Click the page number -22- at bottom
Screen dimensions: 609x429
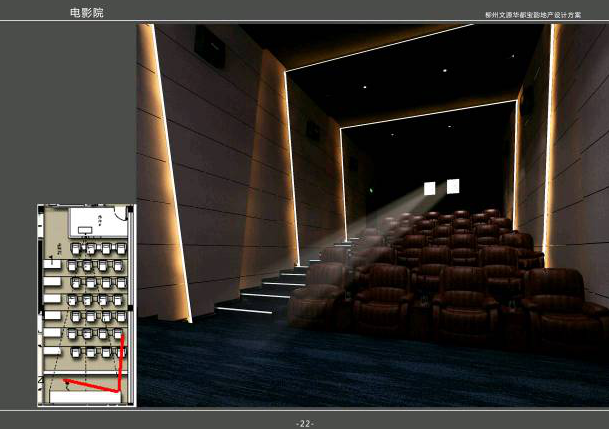(x=304, y=423)
